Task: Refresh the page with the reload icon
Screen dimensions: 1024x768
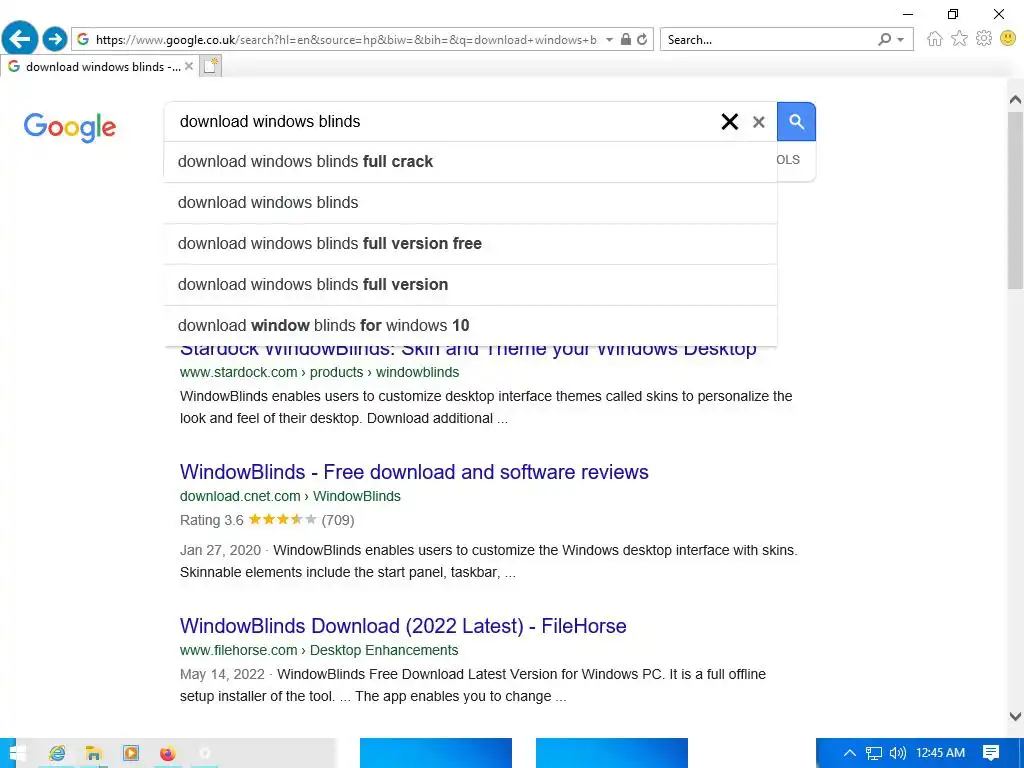Action: click(x=642, y=39)
